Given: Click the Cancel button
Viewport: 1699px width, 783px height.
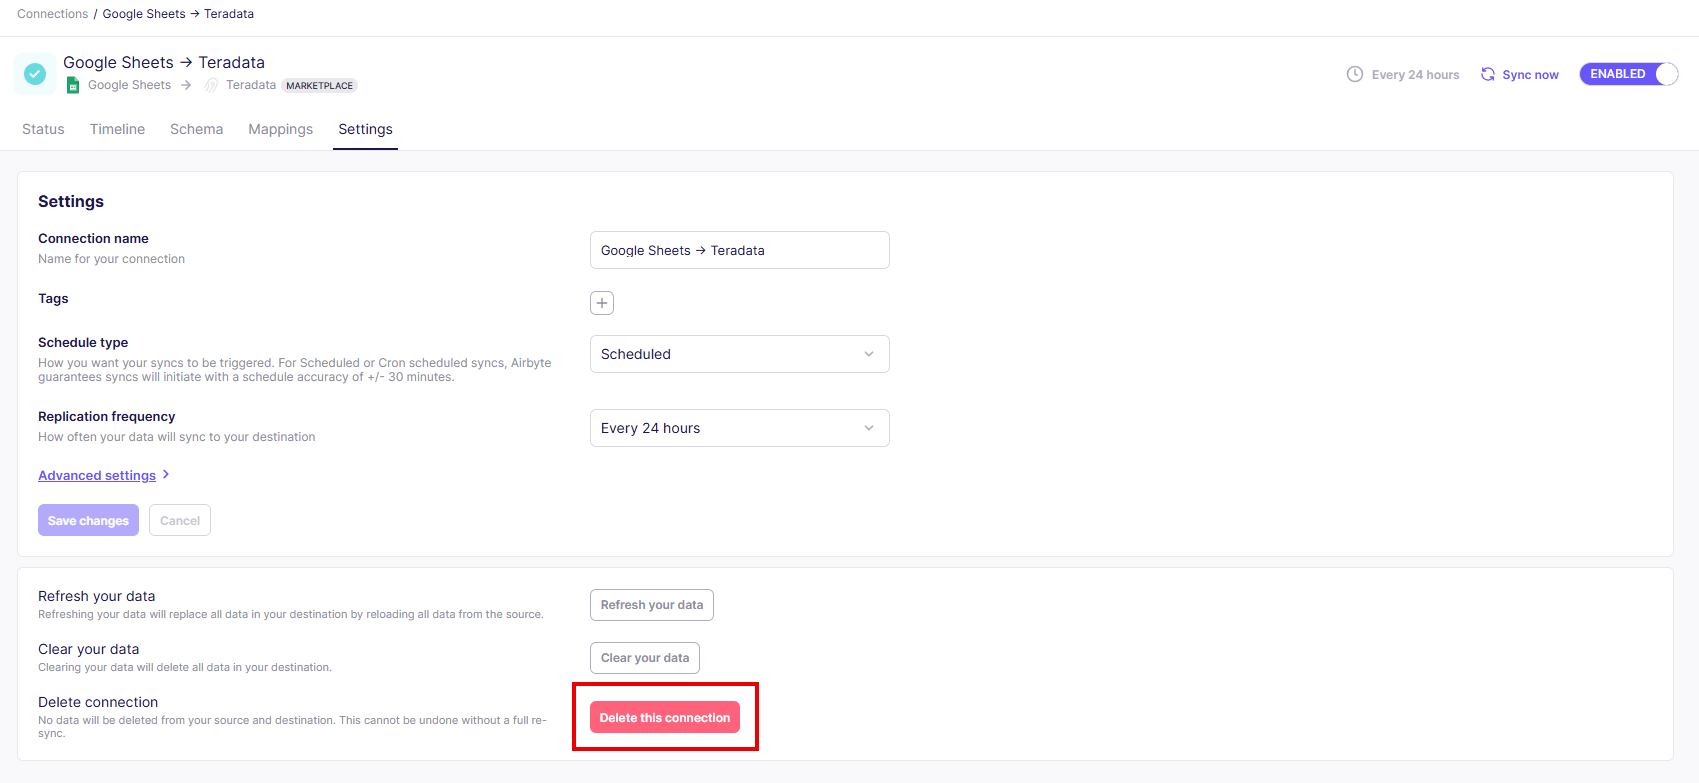Looking at the screenshot, I should point(180,520).
